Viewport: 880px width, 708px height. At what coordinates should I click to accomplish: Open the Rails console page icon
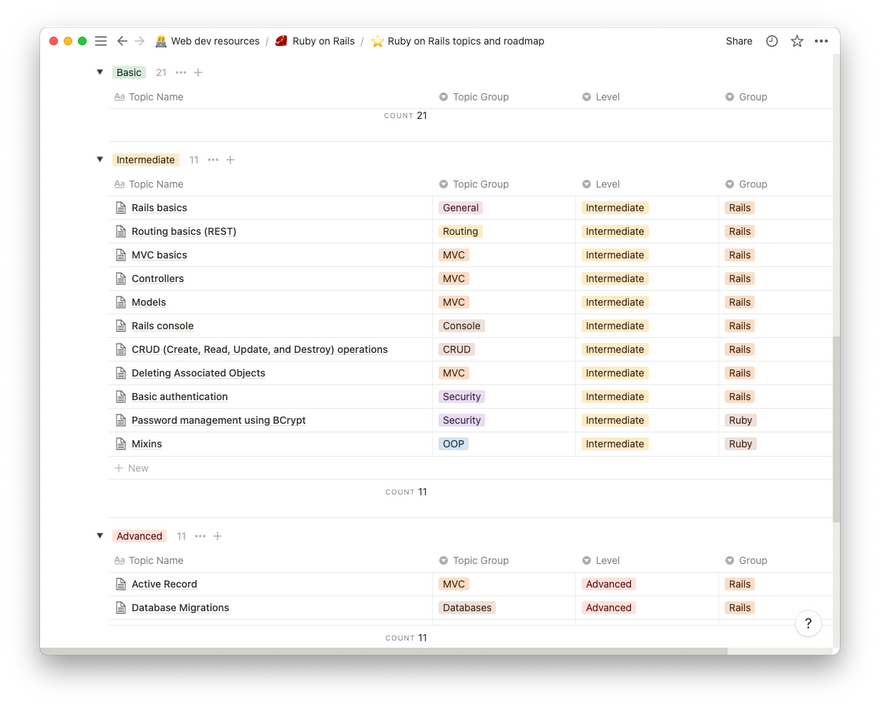tap(121, 326)
